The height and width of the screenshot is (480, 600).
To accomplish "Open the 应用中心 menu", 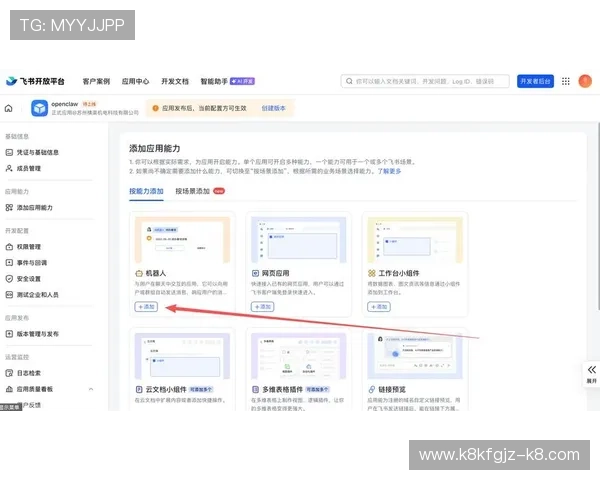I will 135,81.
